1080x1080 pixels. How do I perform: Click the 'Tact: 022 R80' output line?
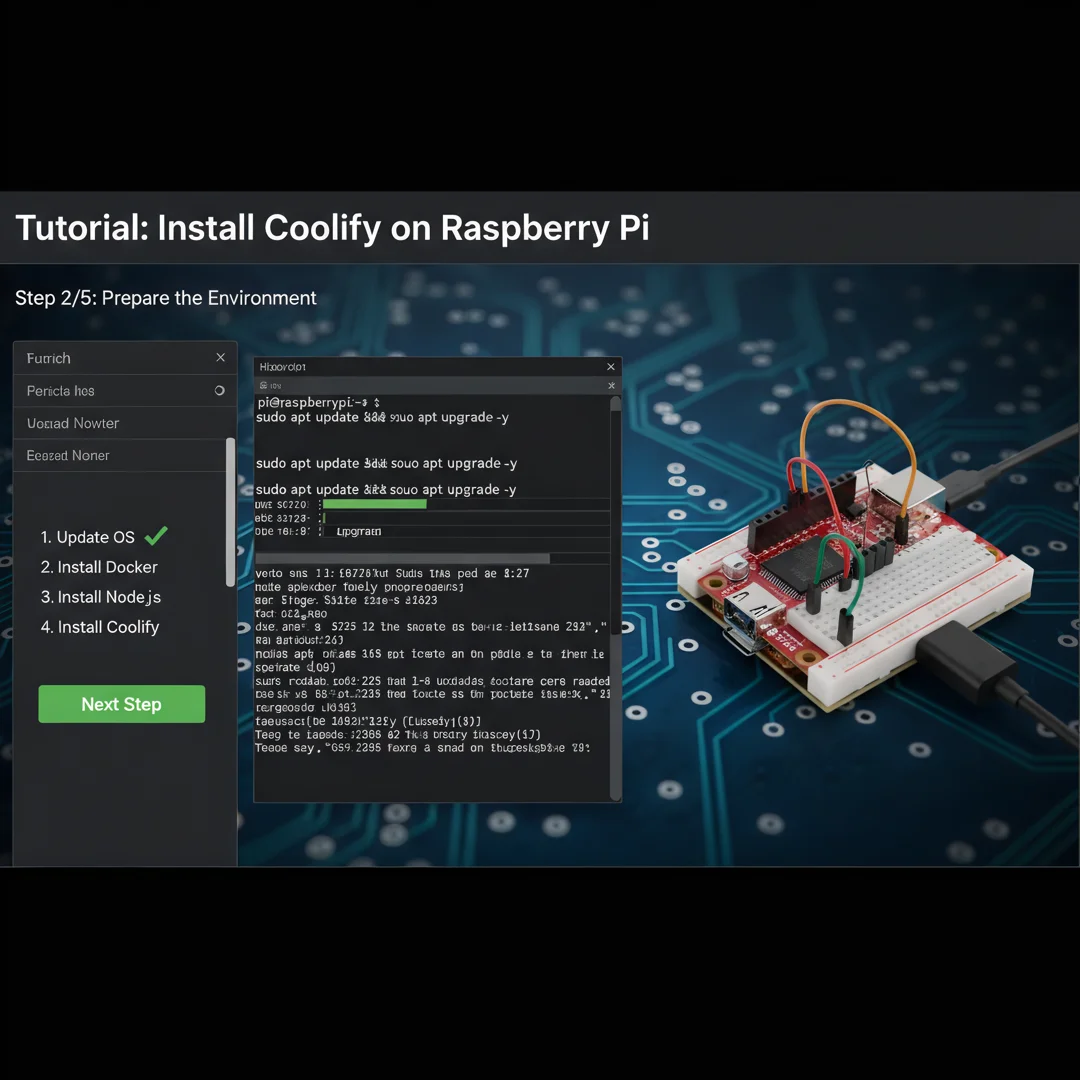[x=291, y=614]
